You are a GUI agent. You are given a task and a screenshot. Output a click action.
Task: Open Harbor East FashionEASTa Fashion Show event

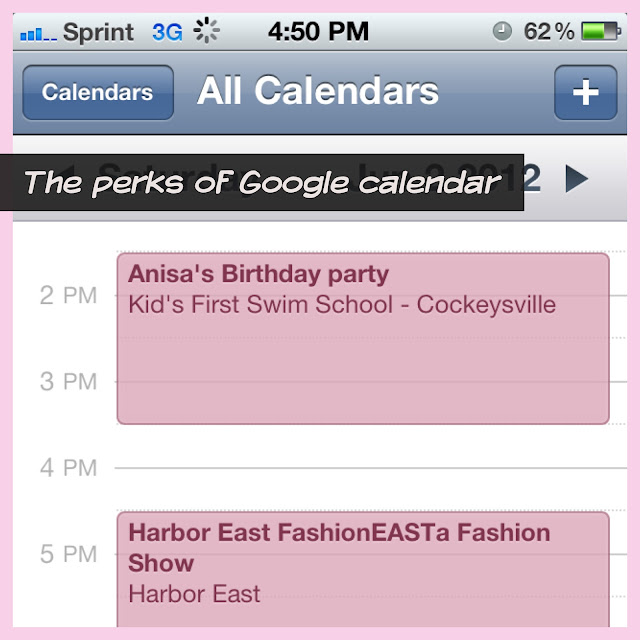pos(363,565)
